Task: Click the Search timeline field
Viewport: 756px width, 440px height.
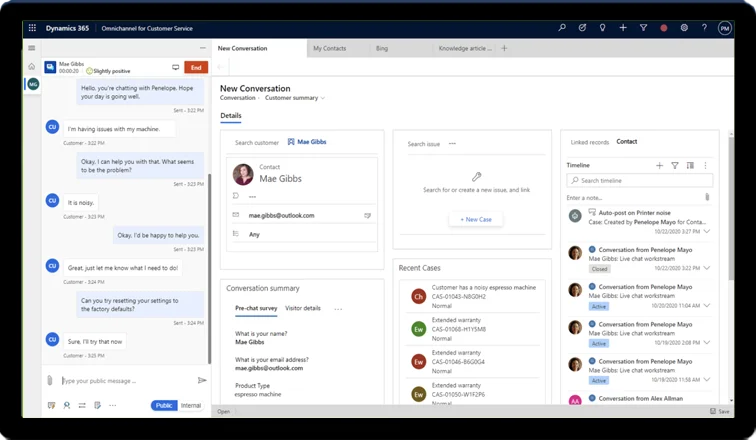Action: 639,180
